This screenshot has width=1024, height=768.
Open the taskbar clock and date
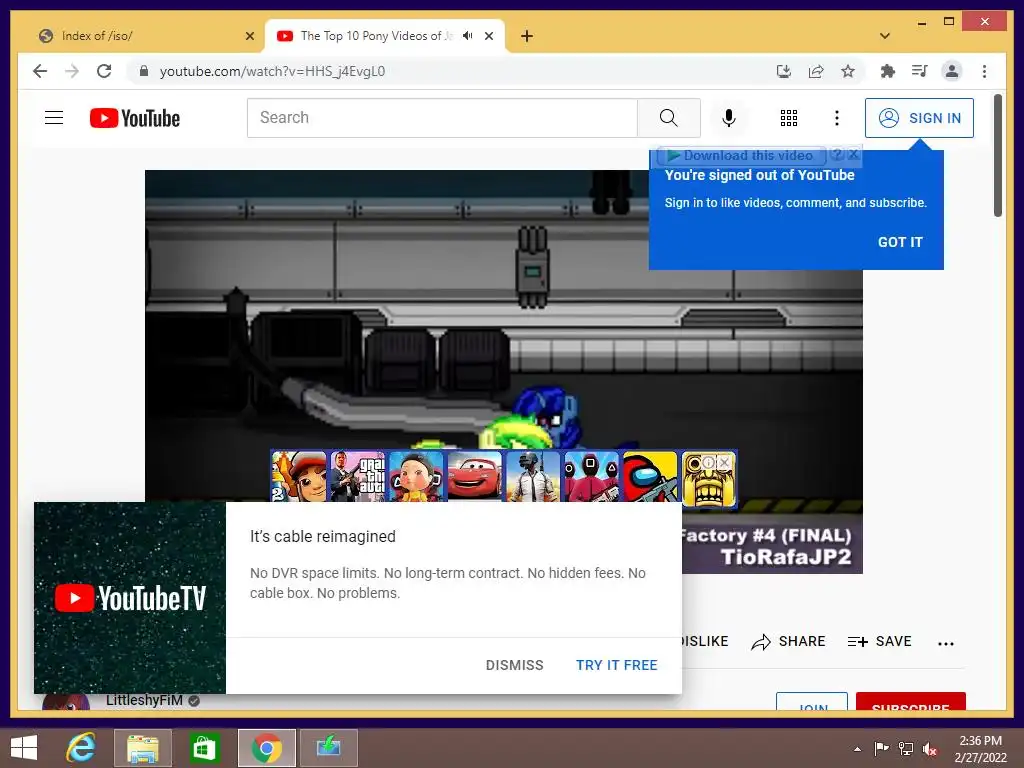[980, 749]
